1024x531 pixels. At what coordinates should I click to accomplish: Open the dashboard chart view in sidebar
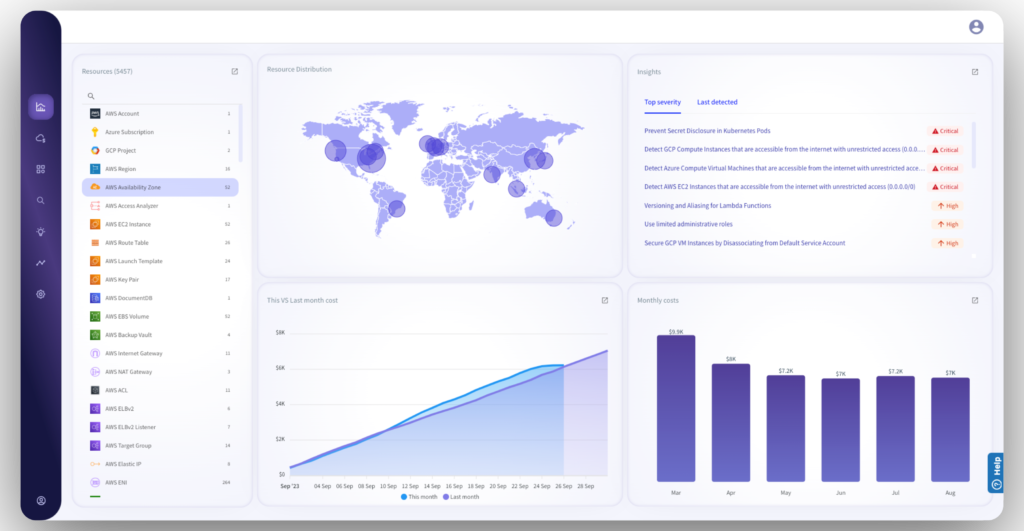pyautogui.click(x=40, y=107)
